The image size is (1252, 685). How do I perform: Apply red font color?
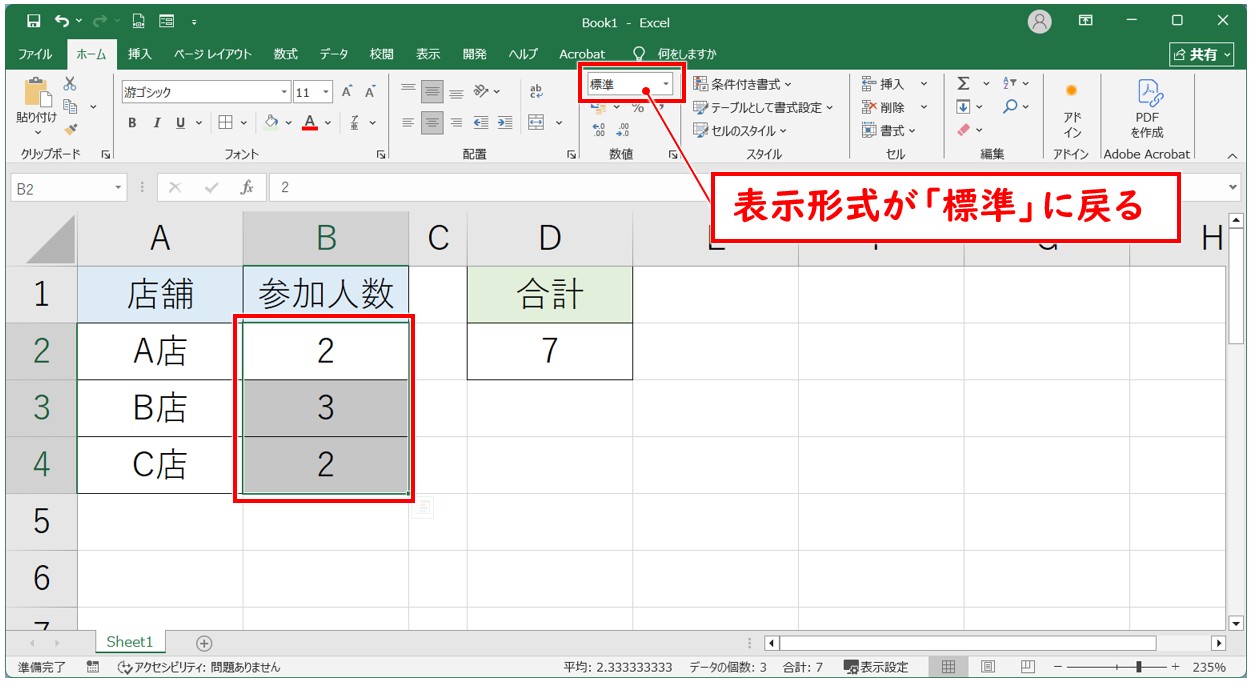pos(310,122)
